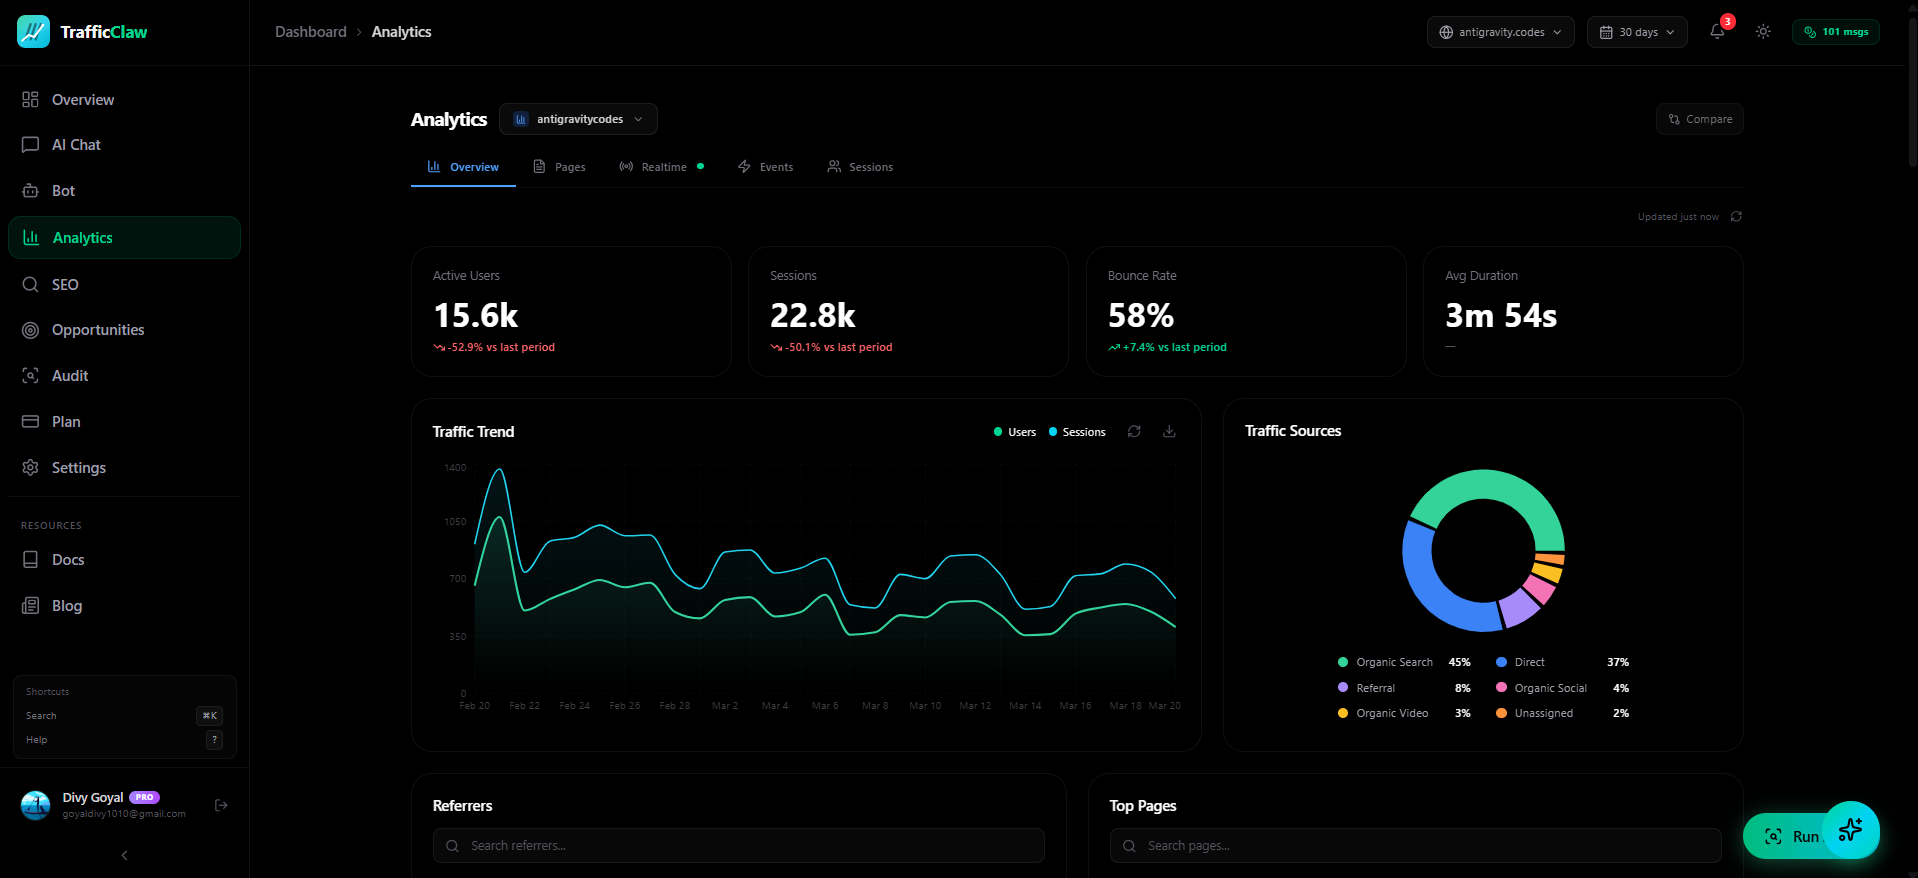The height and width of the screenshot is (878, 1918).
Task: Open the AI sparkle assistant button
Action: click(x=1851, y=829)
